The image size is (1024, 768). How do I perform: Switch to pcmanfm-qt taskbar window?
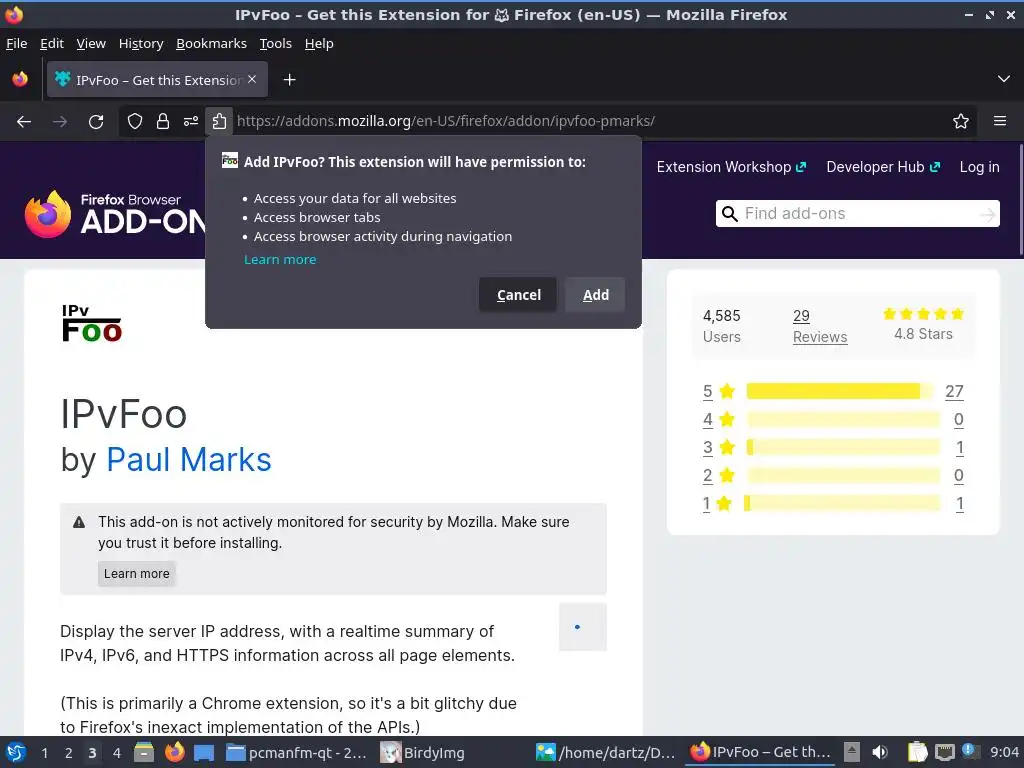(297, 752)
